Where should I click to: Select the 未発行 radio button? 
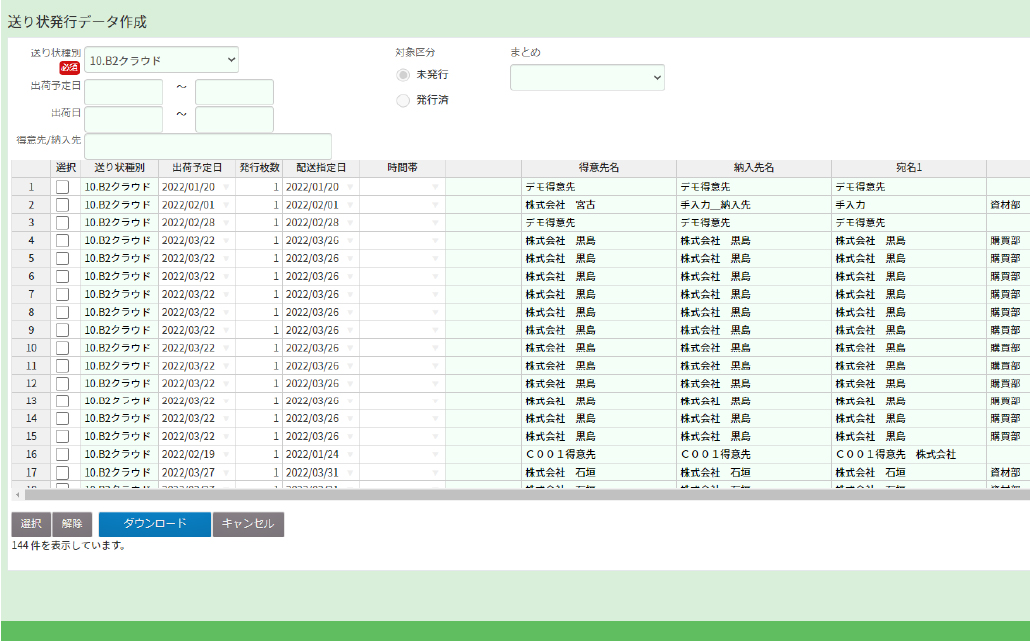click(403, 75)
